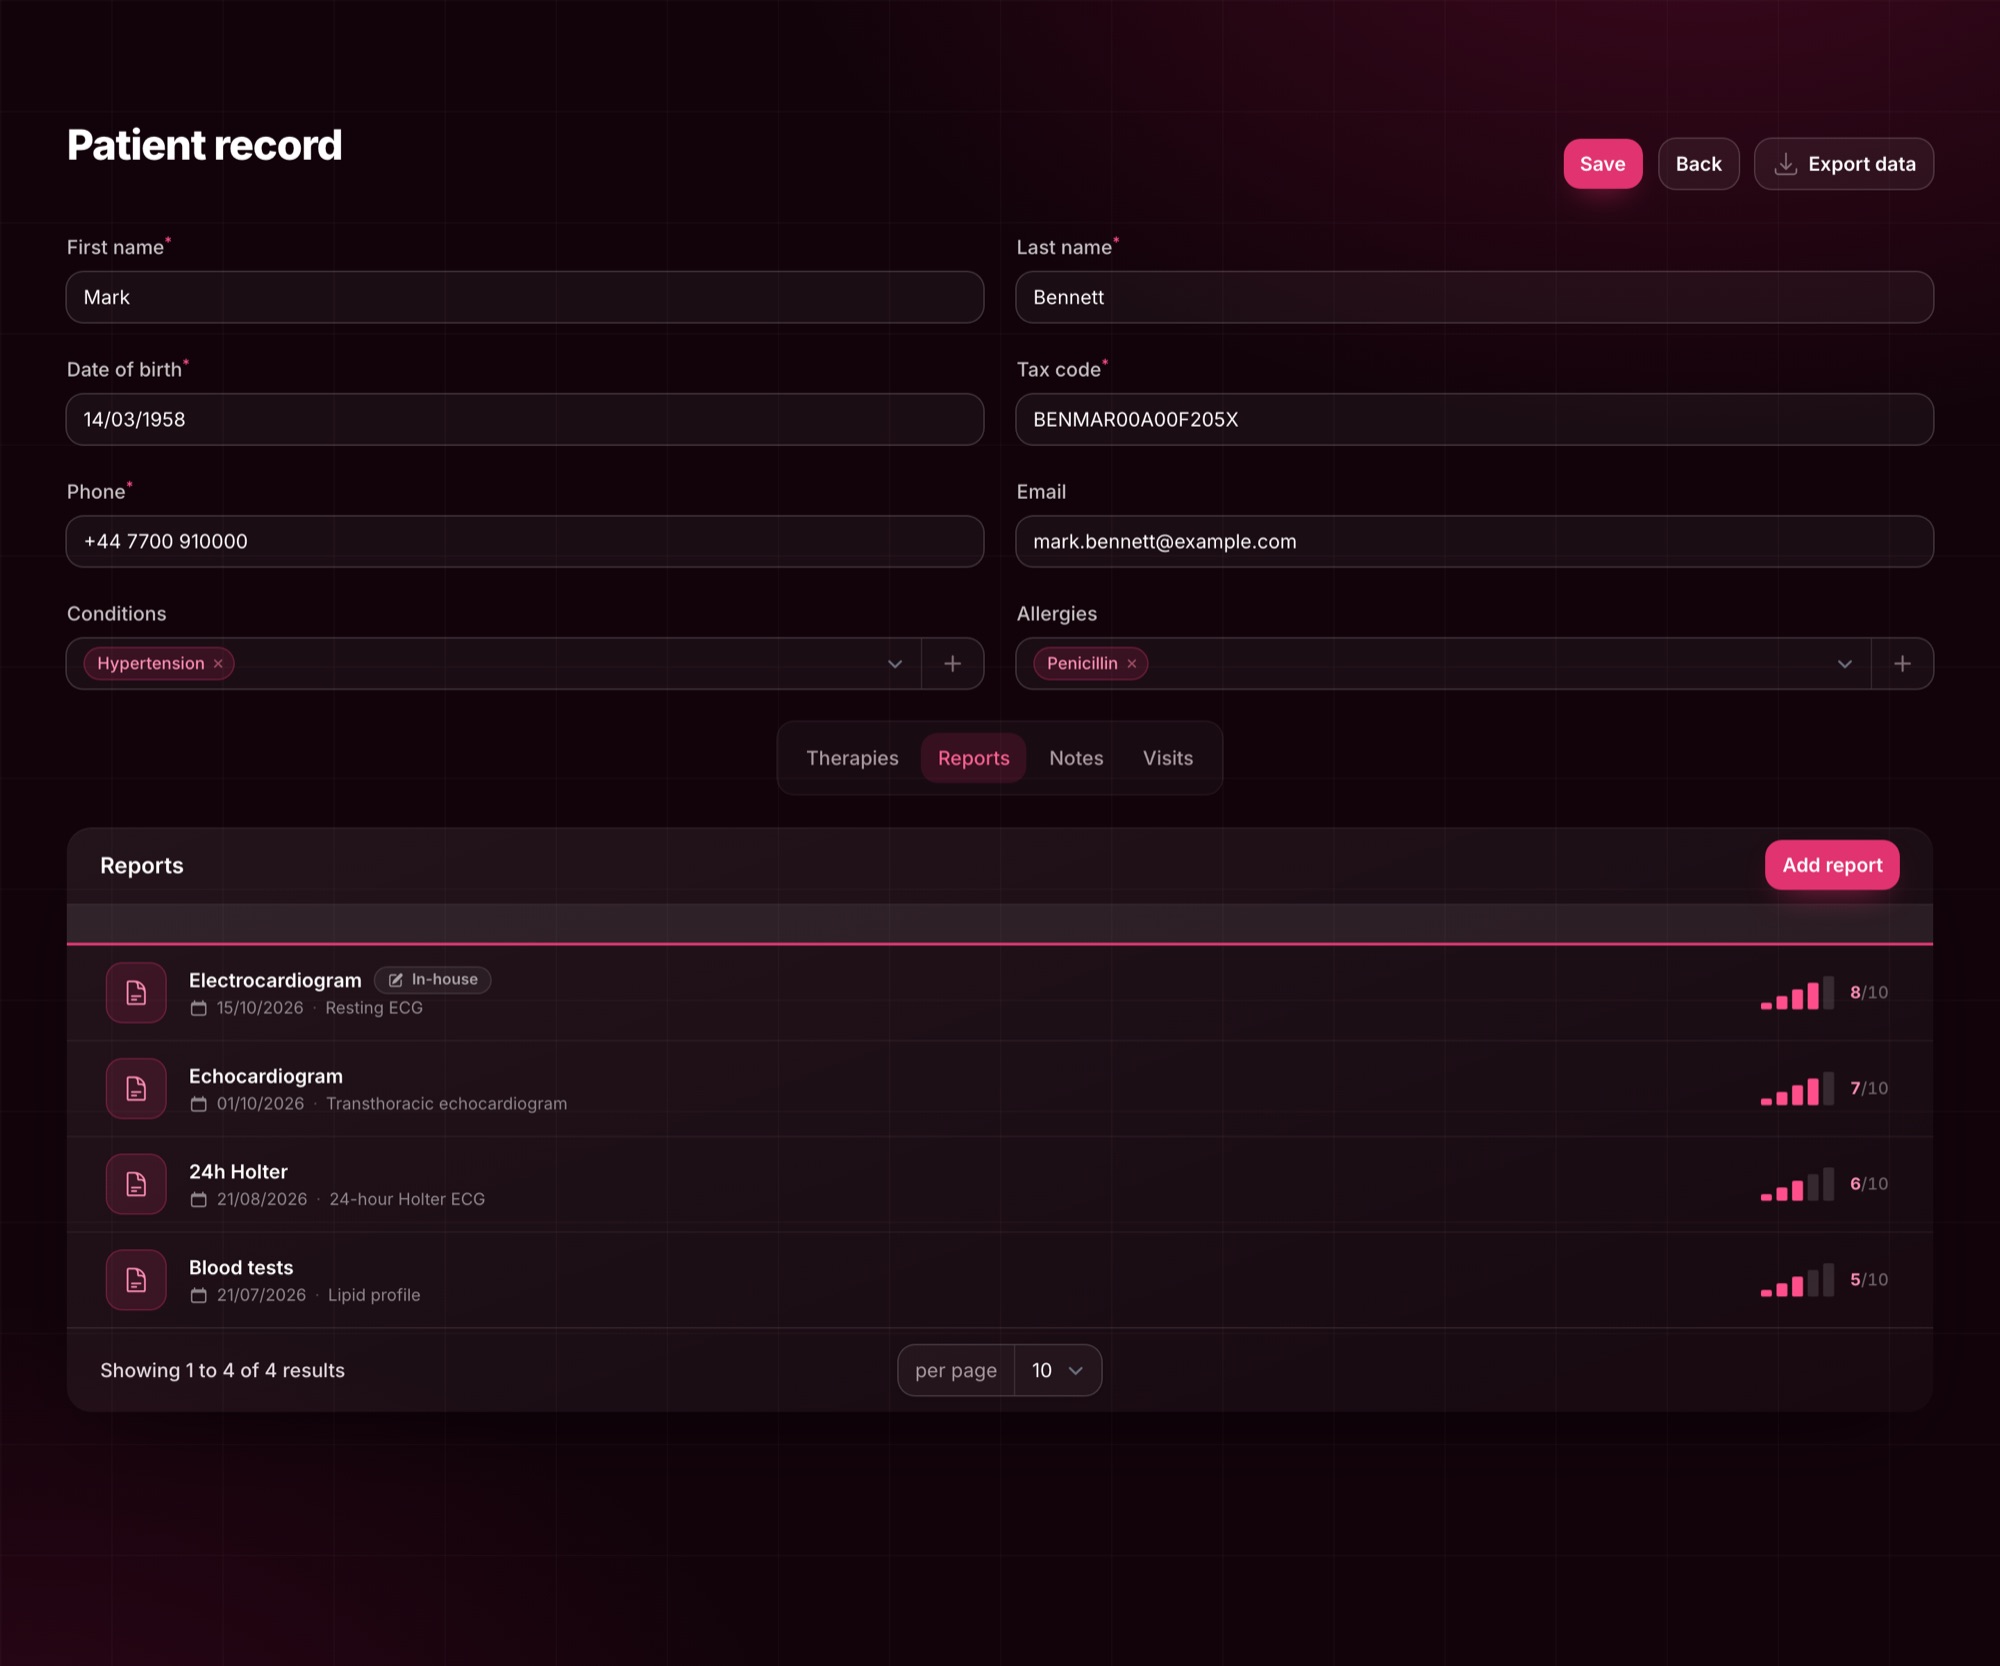Expand the Conditions dropdown chevron
The height and width of the screenshot is (1666, 2000).
(895, 663)
